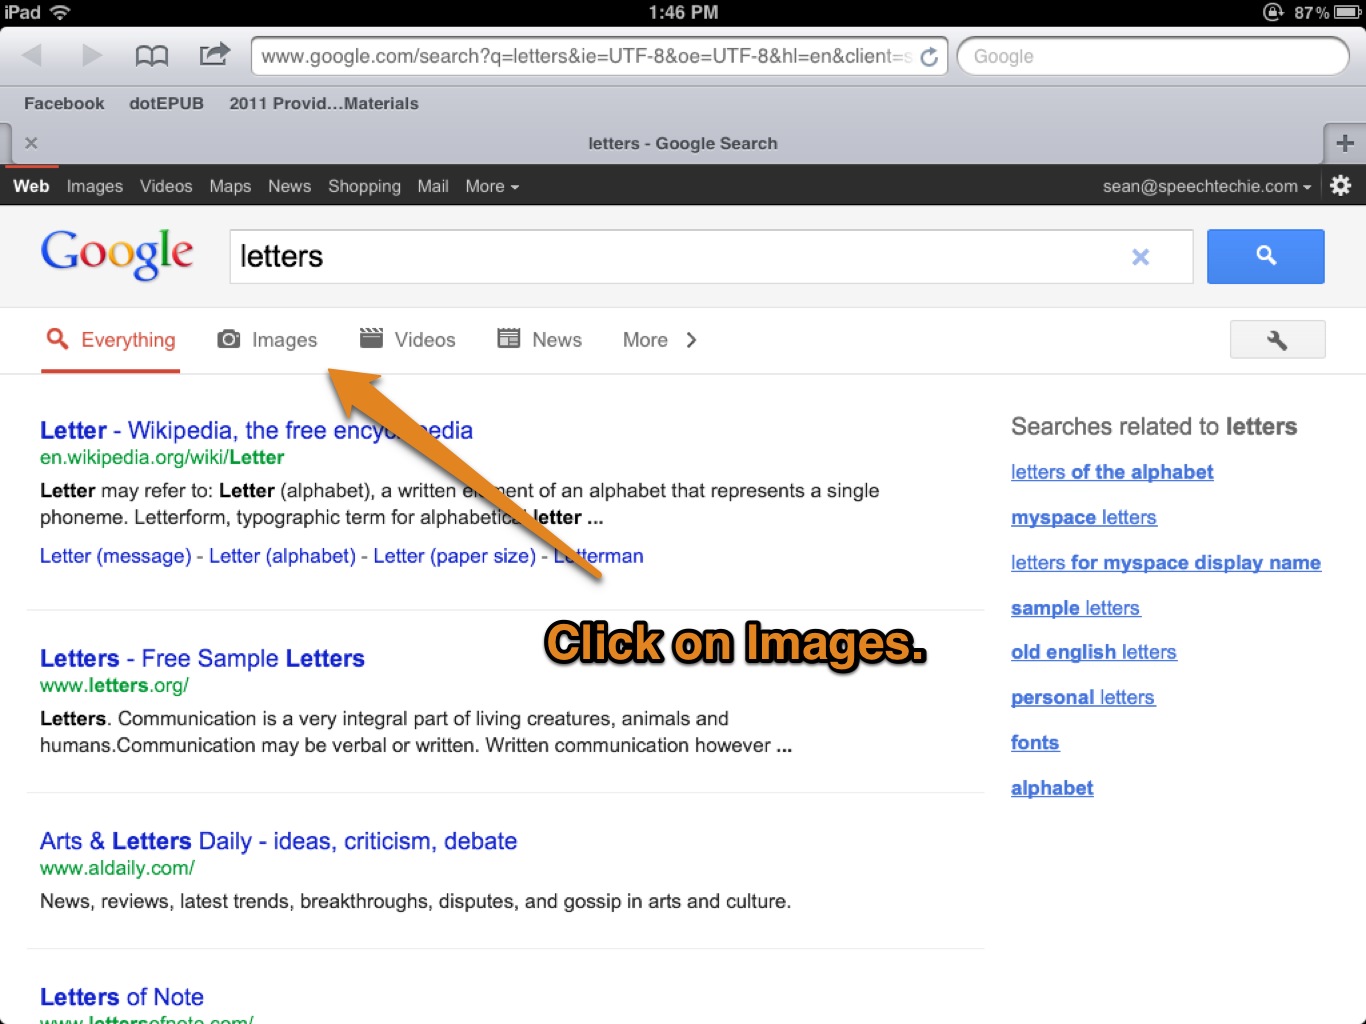Select the camera icon next to Images

tap(230, 339)
